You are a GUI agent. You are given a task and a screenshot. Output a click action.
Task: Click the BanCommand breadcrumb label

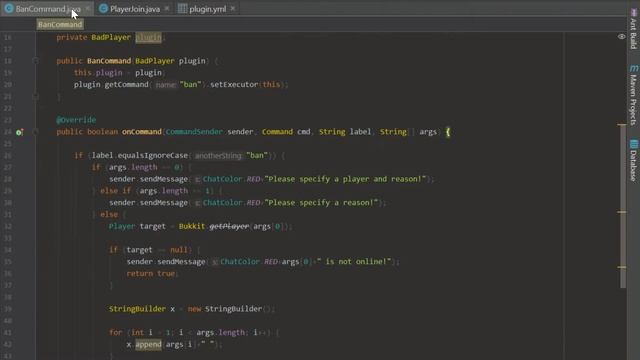(x=60, y=24)
